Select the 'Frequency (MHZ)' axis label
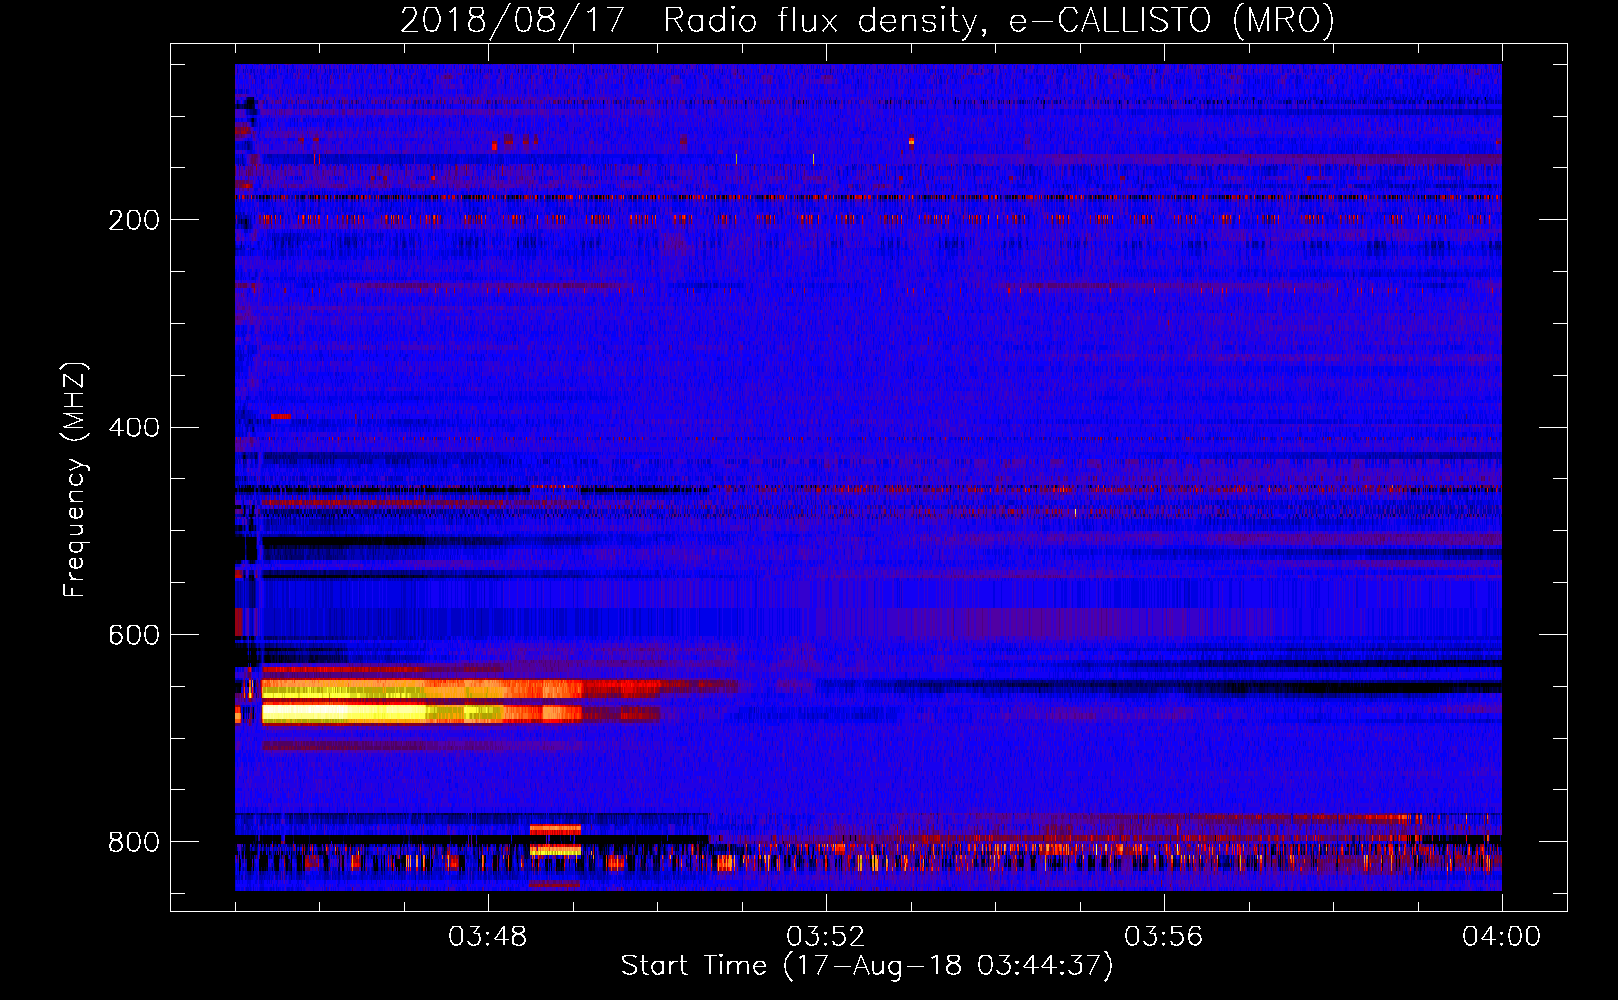Viewport: 1618px width, 1000px height. pyautogui.click(x=75, y=480)
